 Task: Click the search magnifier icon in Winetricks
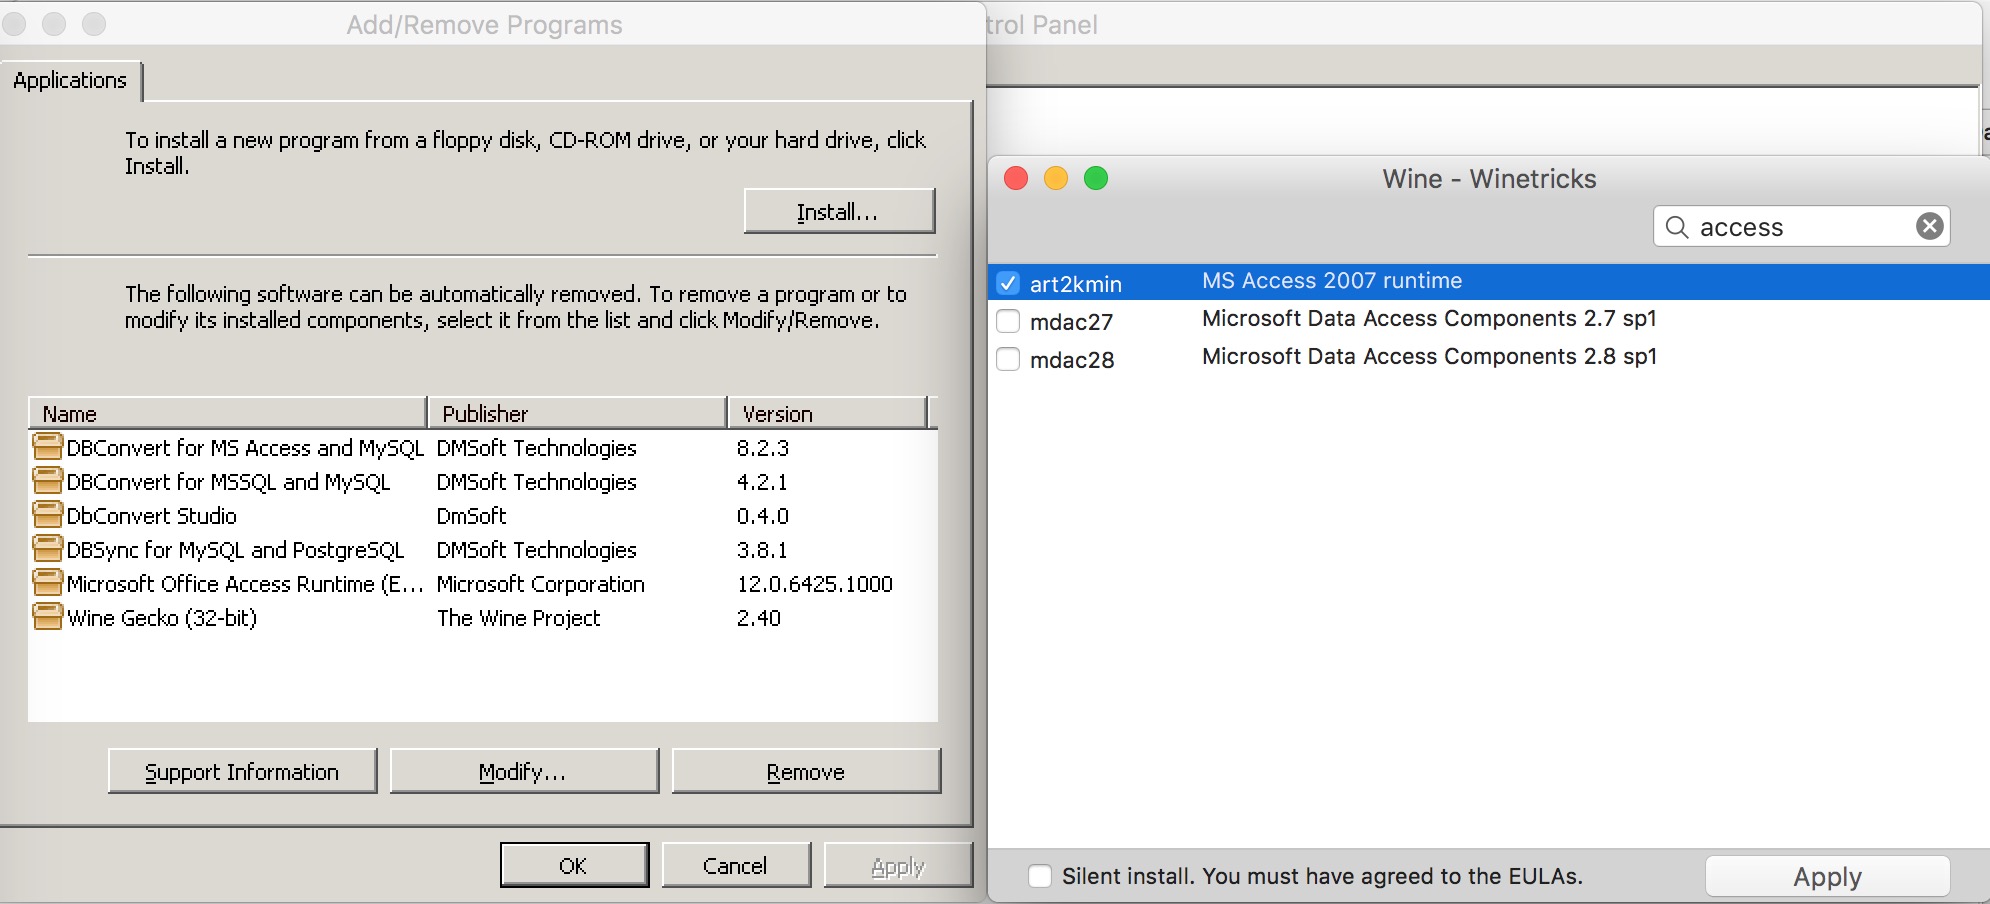click(x=1677, y=227)
